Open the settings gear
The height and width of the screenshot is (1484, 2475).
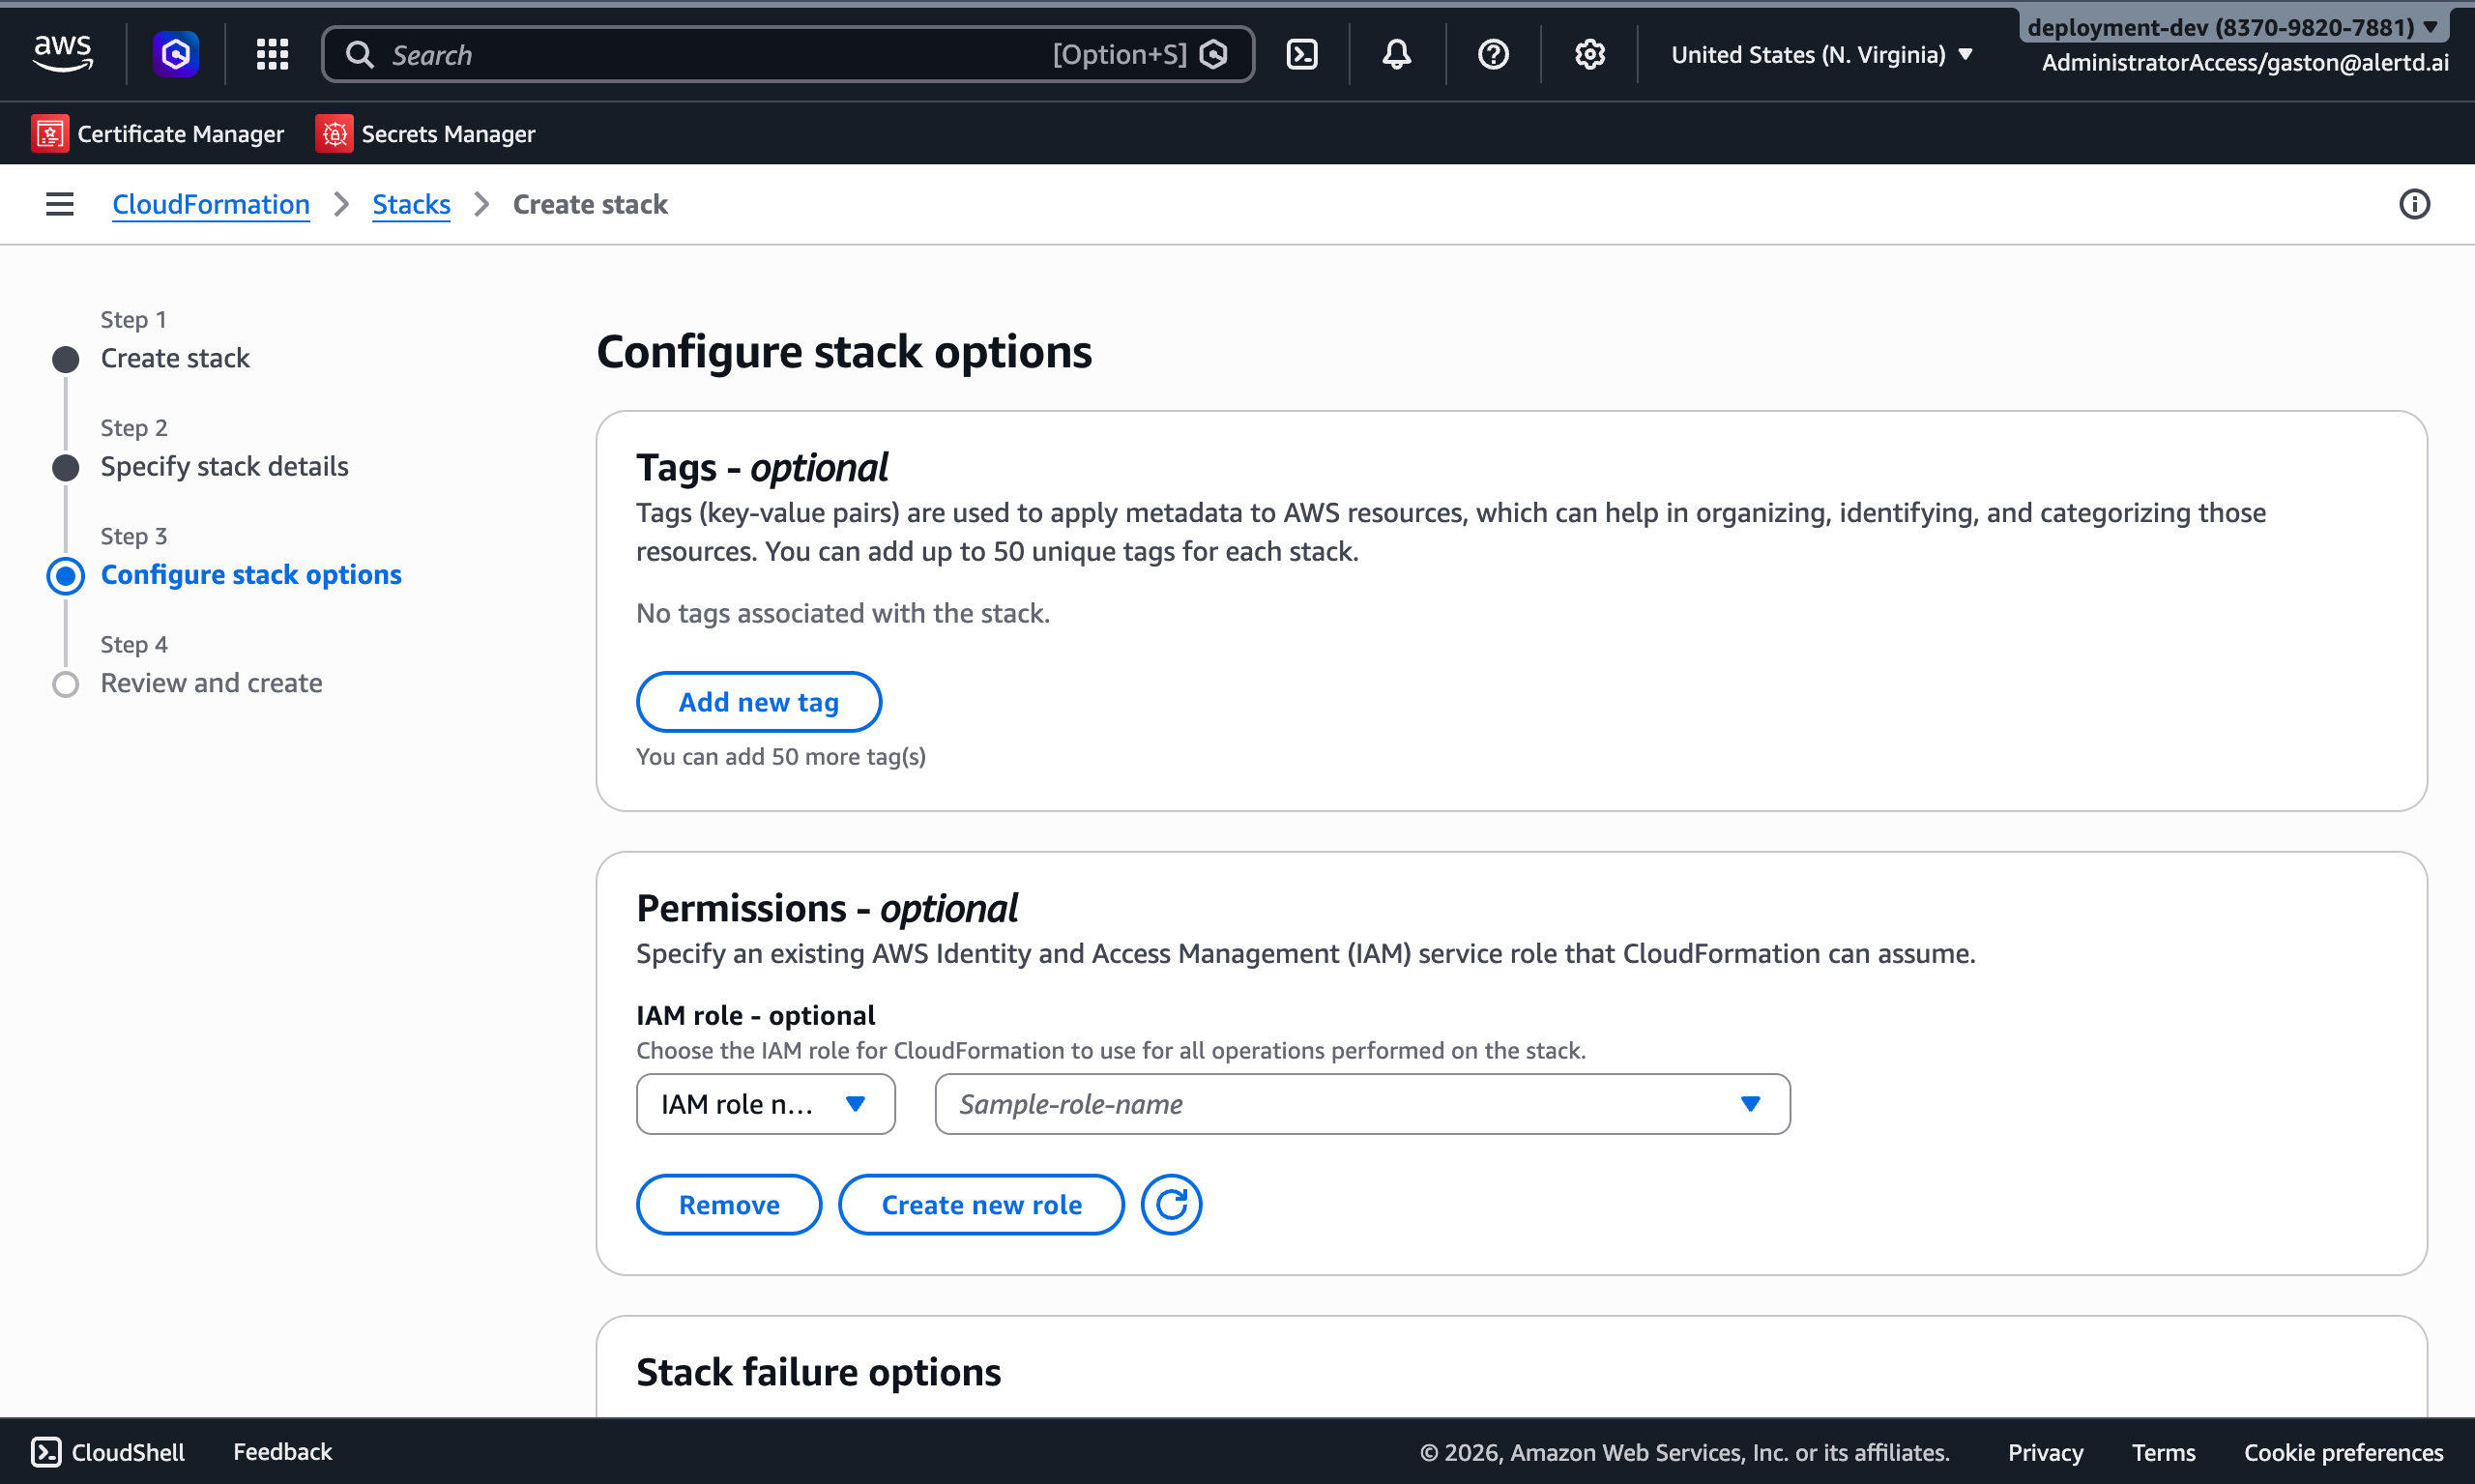[x=1589, y=54]
